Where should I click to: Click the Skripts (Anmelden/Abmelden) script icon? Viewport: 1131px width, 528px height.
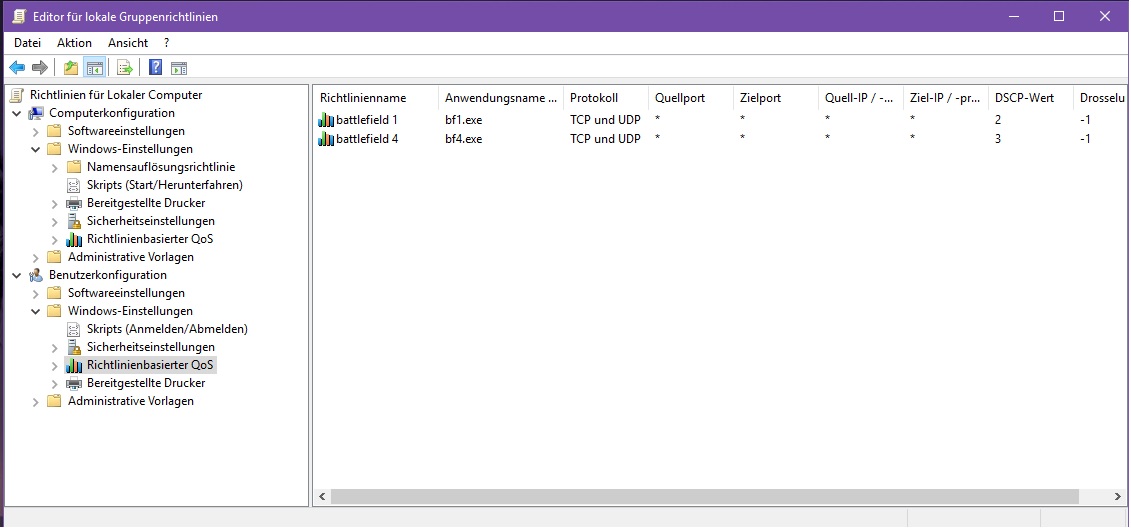pyautogui.click(x=74, y=329)
